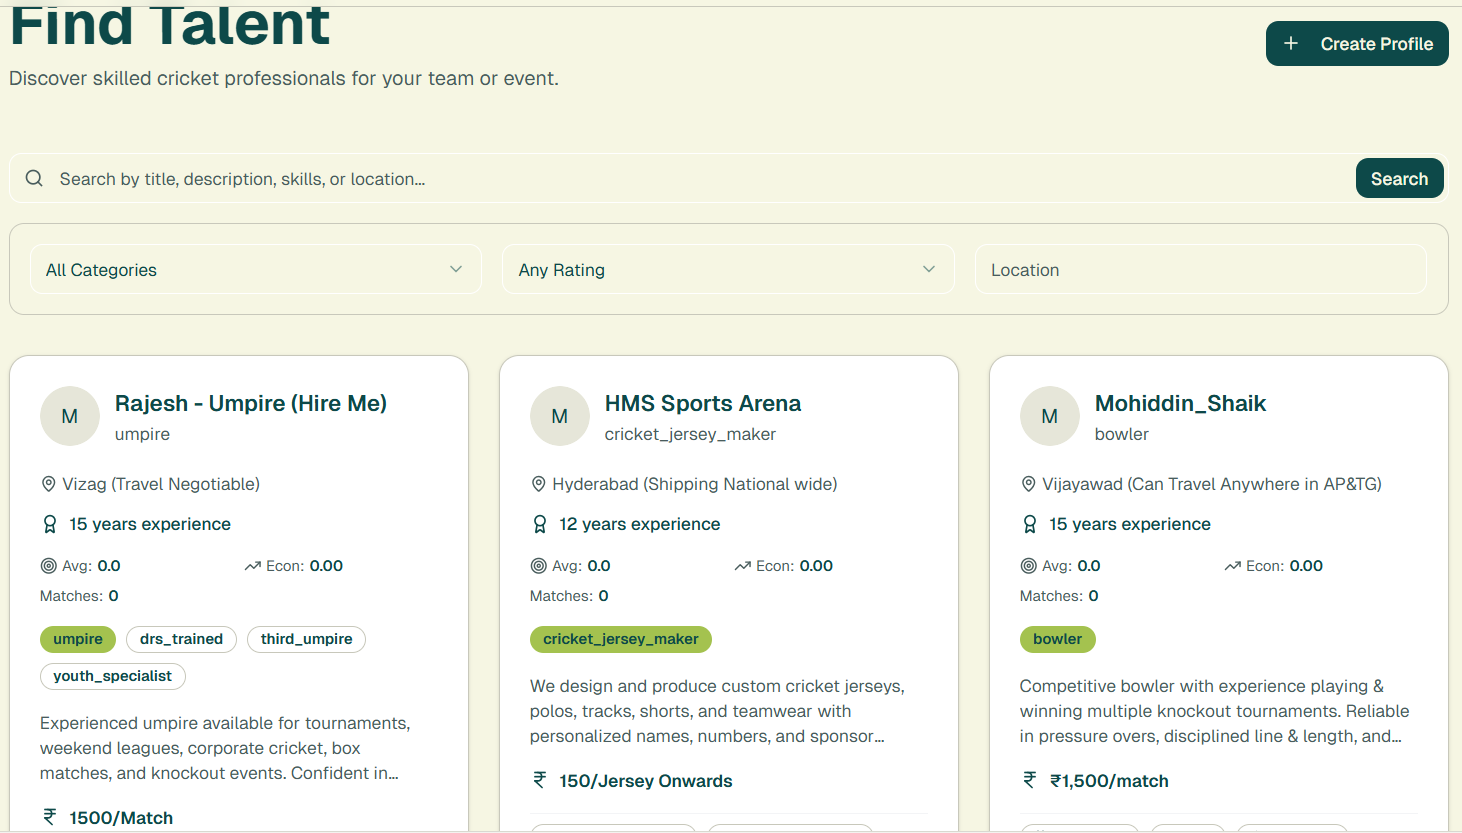The image size is (1462, 833).
Task: Open the Any Rating dropdown
Action: 728,269
